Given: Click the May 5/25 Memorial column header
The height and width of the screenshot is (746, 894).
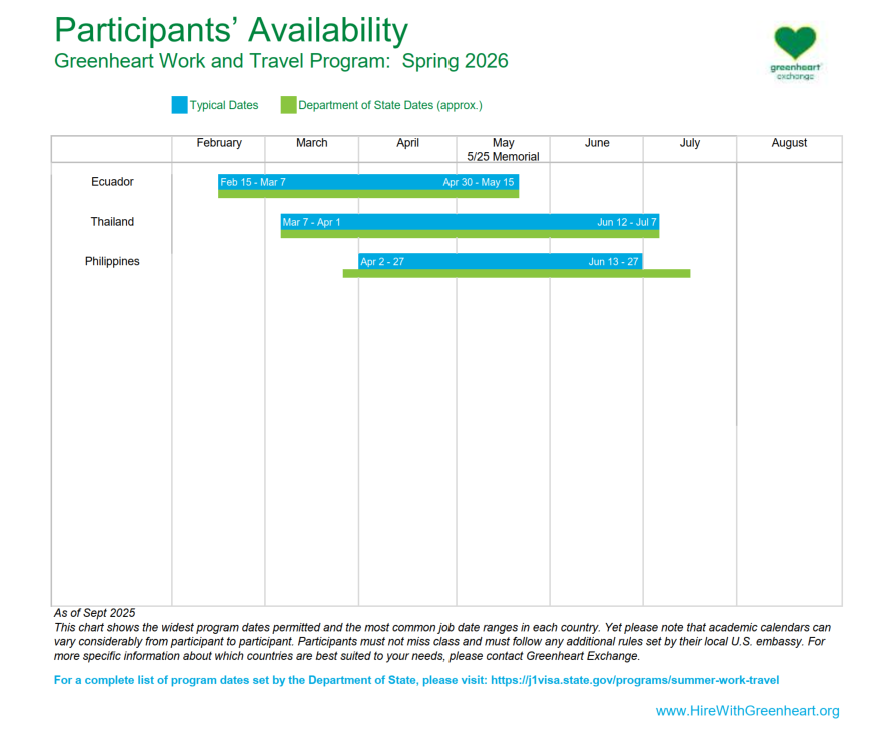Looking at the screenshot, I should (x=503, y=149).
